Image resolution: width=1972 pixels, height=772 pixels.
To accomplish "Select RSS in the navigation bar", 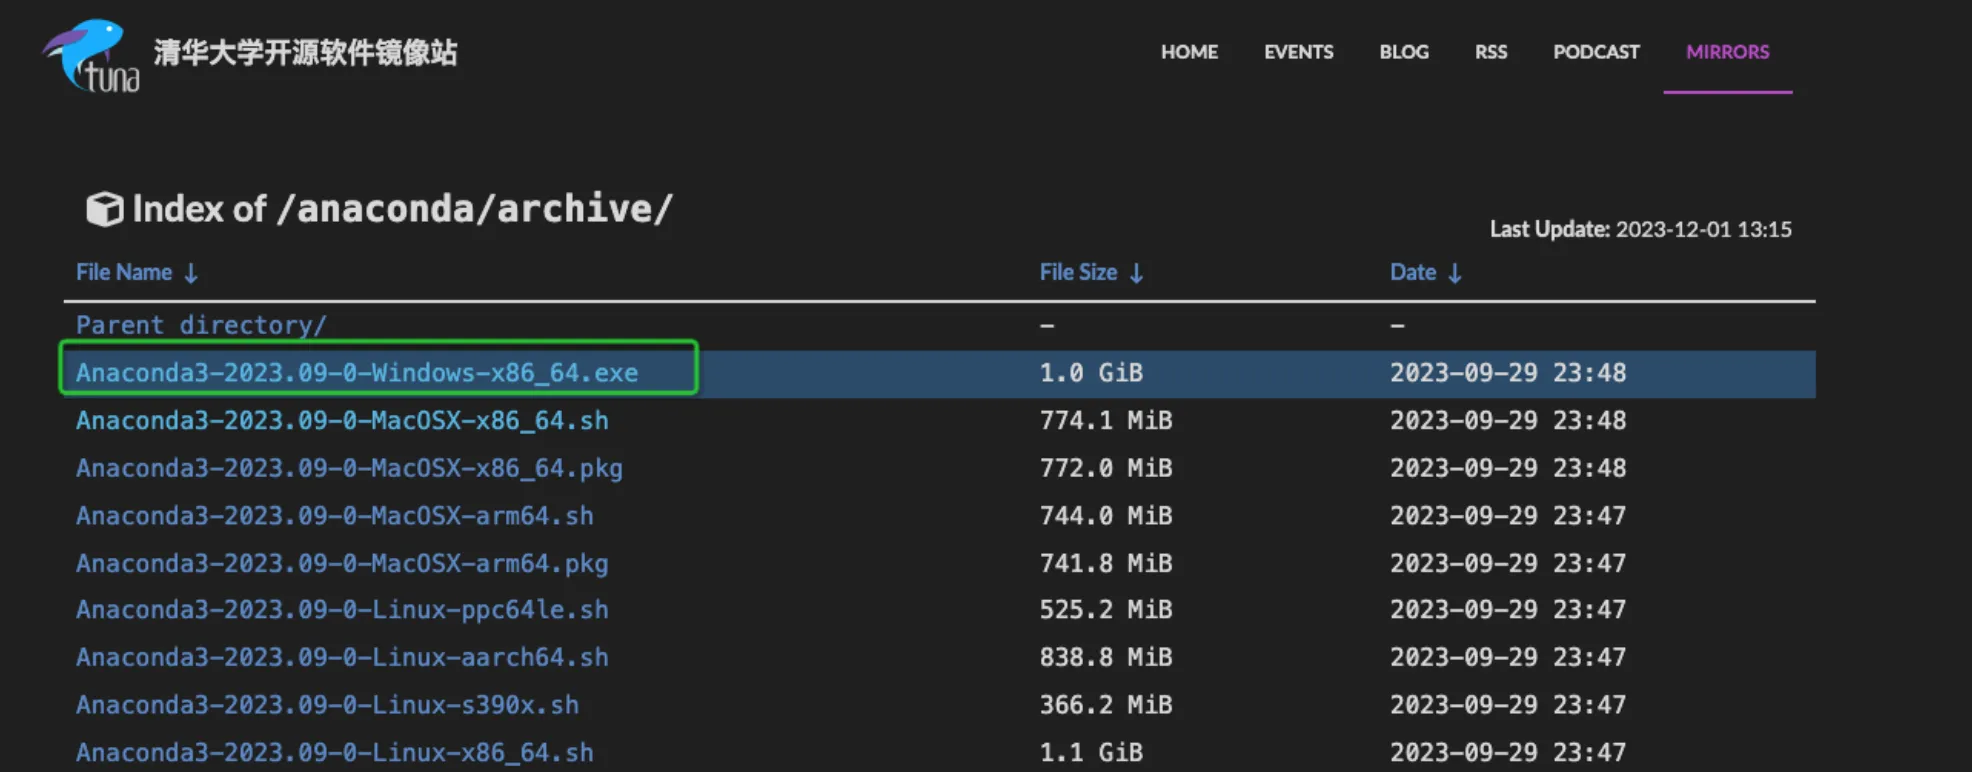I will tap(1490, 52).
